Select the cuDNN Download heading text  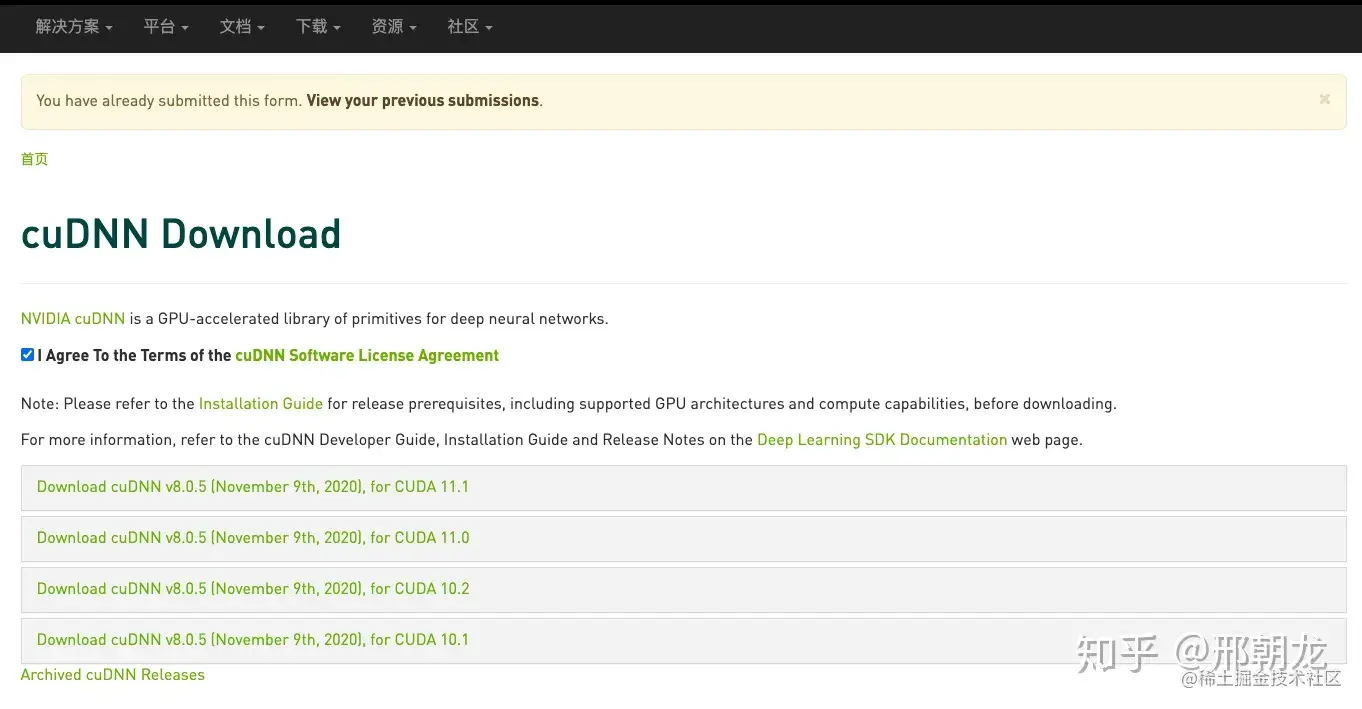click(181, 234)
